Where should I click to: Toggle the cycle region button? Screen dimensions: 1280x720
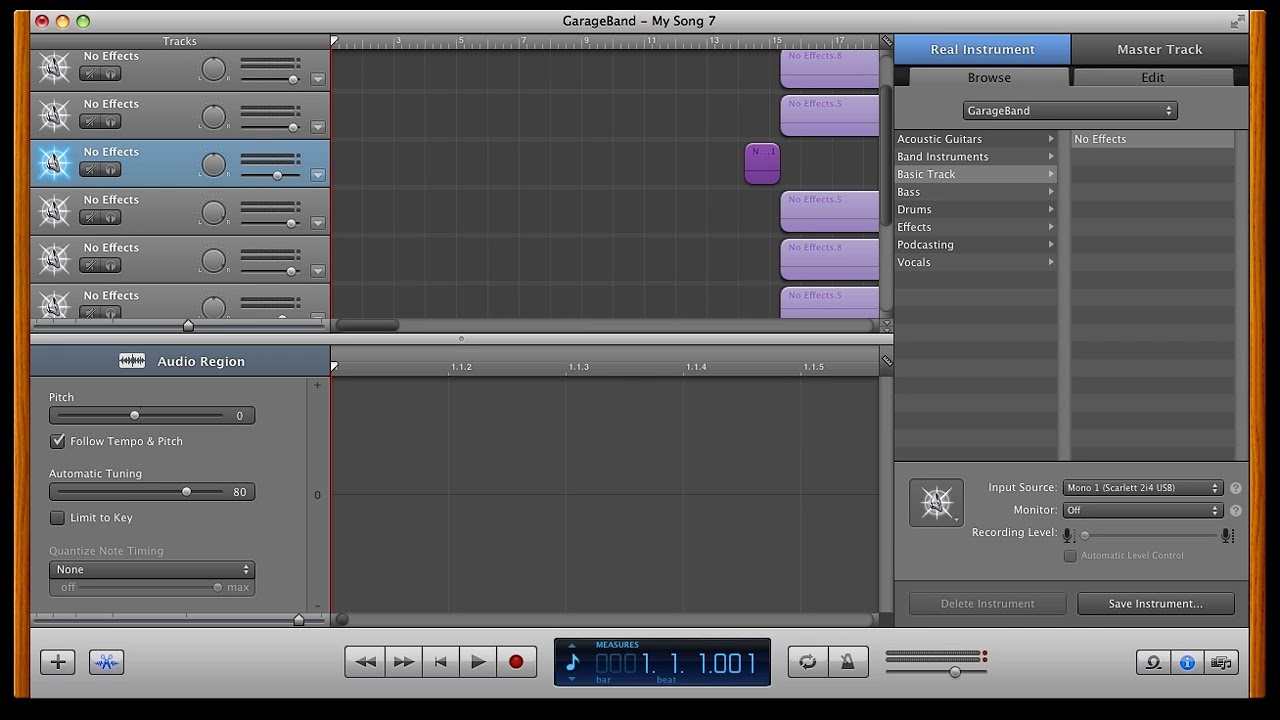click(808, 662)
